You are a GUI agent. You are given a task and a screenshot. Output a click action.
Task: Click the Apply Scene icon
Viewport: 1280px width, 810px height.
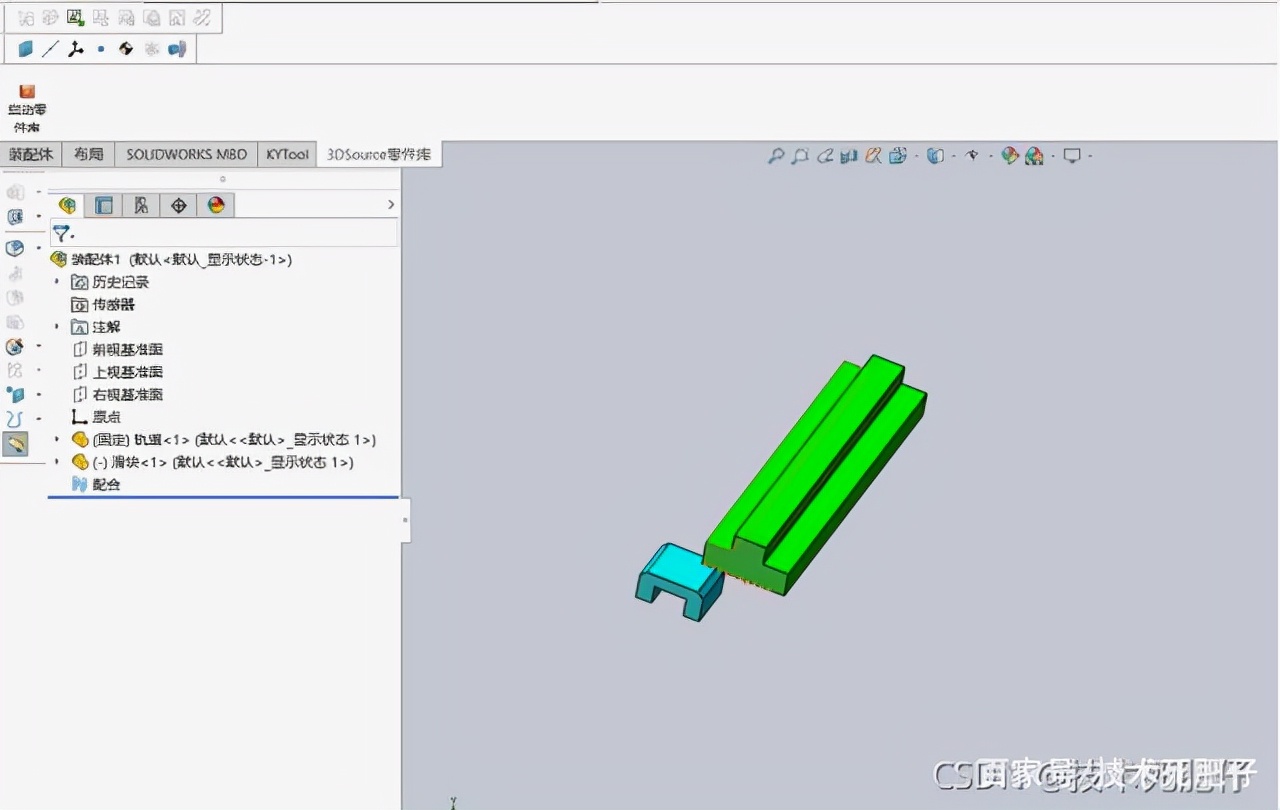pos(1034,156)
